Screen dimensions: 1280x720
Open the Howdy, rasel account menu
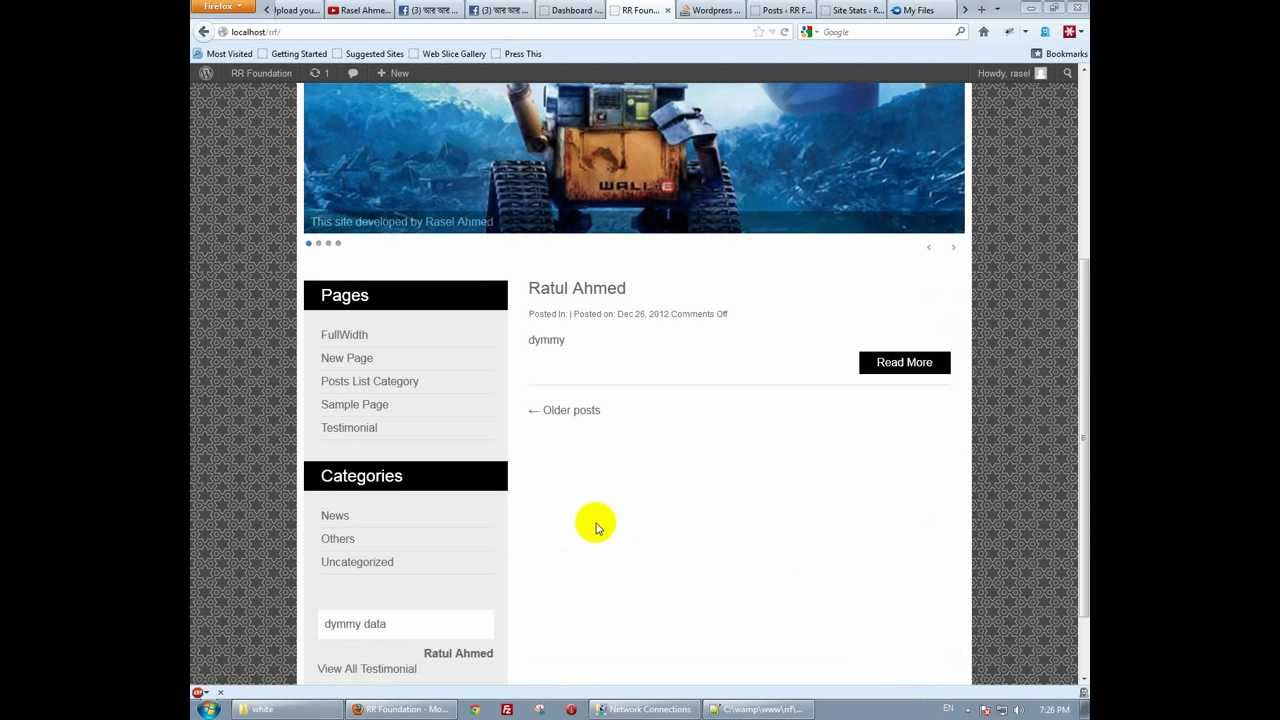click(x=1011, y=73)
